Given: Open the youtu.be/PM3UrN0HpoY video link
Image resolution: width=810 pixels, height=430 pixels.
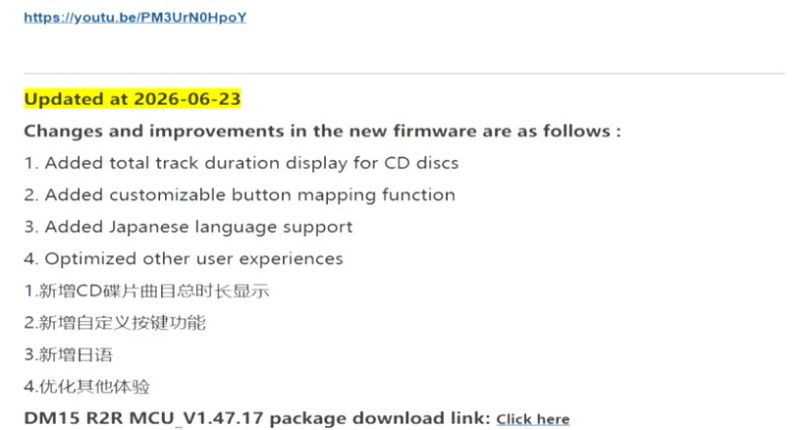Looking at the screenshot, I should point(135,18).
